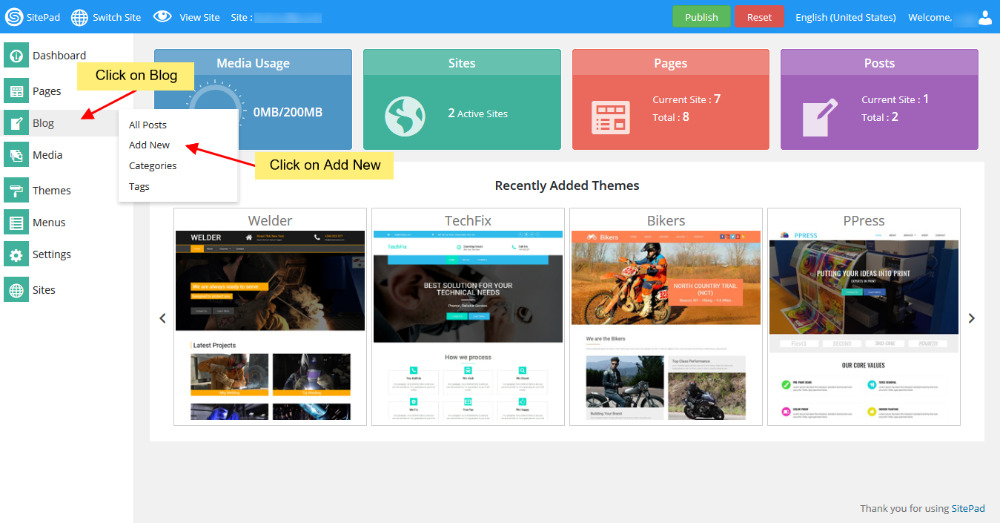This screenshot has height=523, width=1000.
Task: Open the Switch Site globe icon
Action: [79, 17]
